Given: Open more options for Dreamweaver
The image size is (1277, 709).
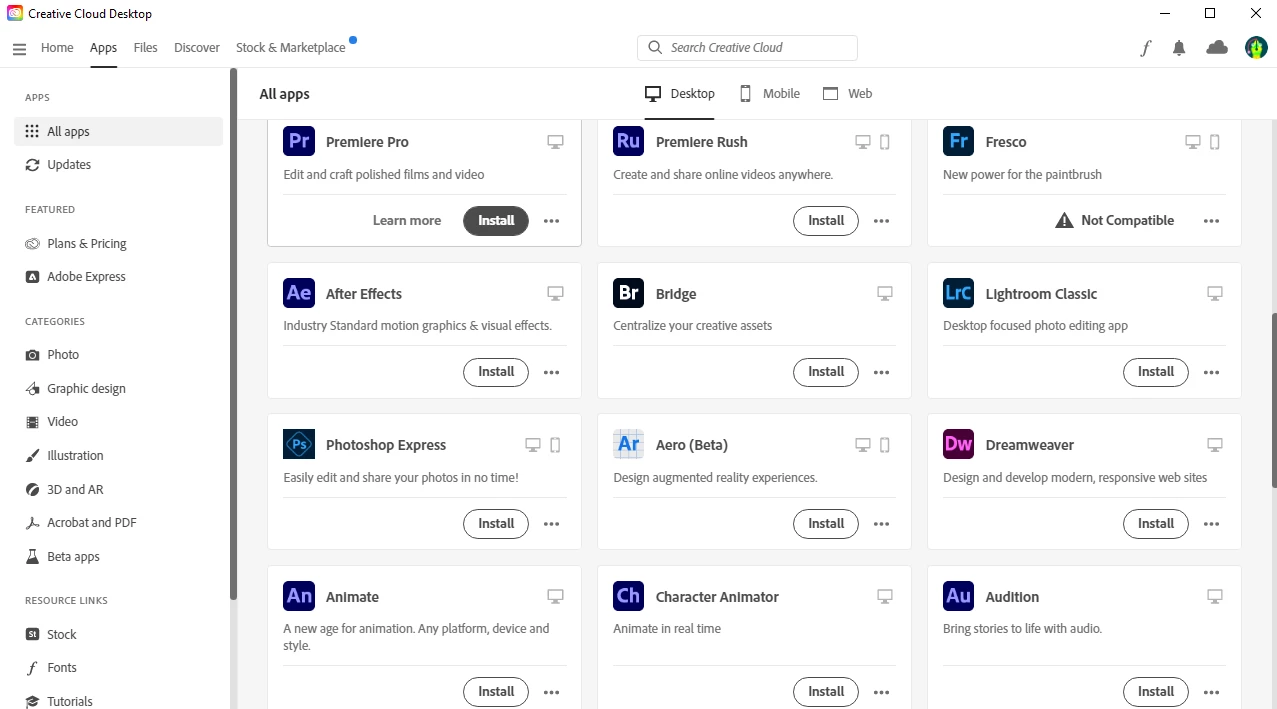Looking at the screenshot, I should click(1212, 524).
